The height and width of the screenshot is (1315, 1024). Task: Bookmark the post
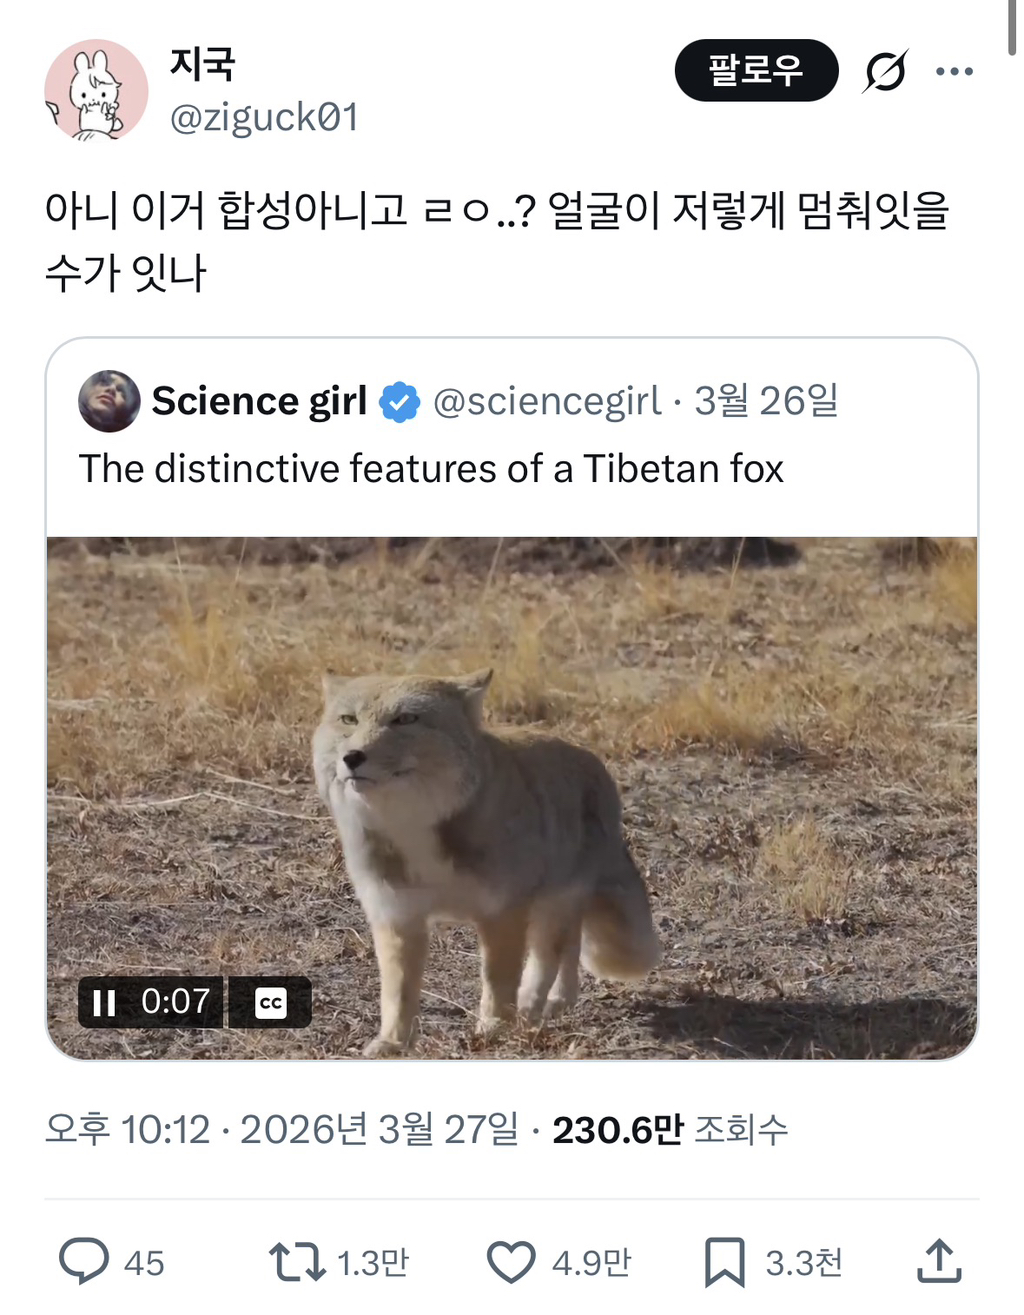(x=728, y=1262)
